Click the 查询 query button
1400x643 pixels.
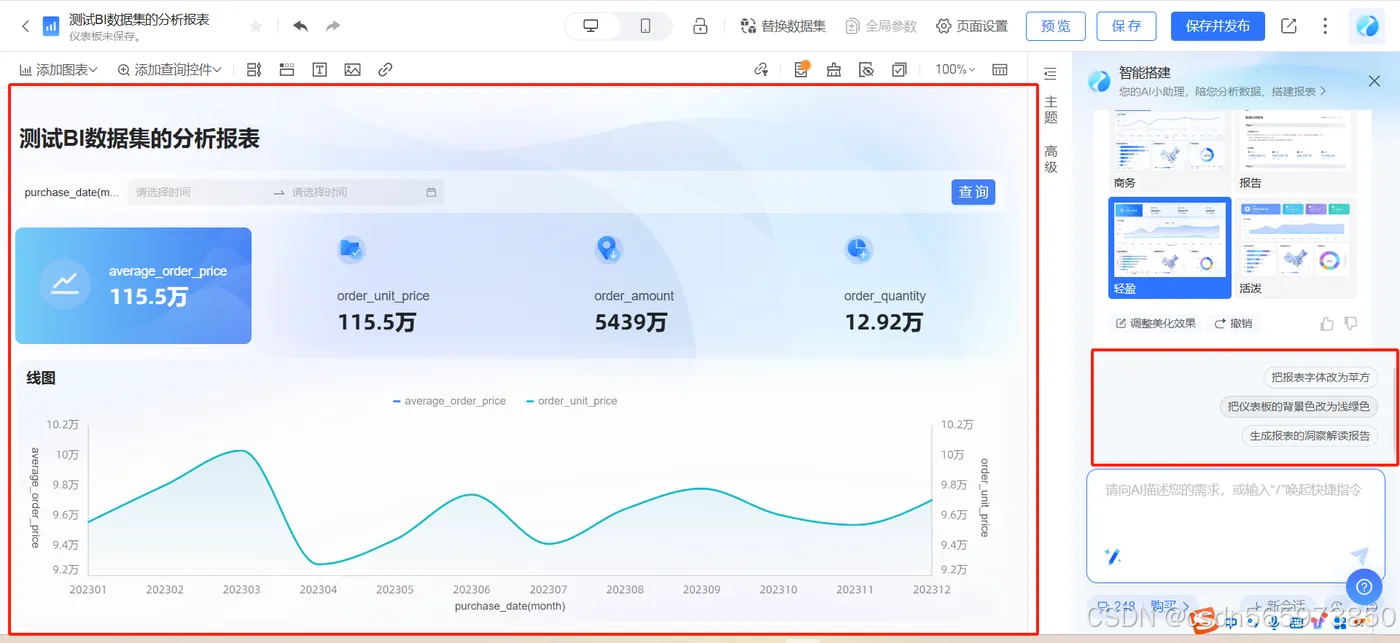point(973,192)
